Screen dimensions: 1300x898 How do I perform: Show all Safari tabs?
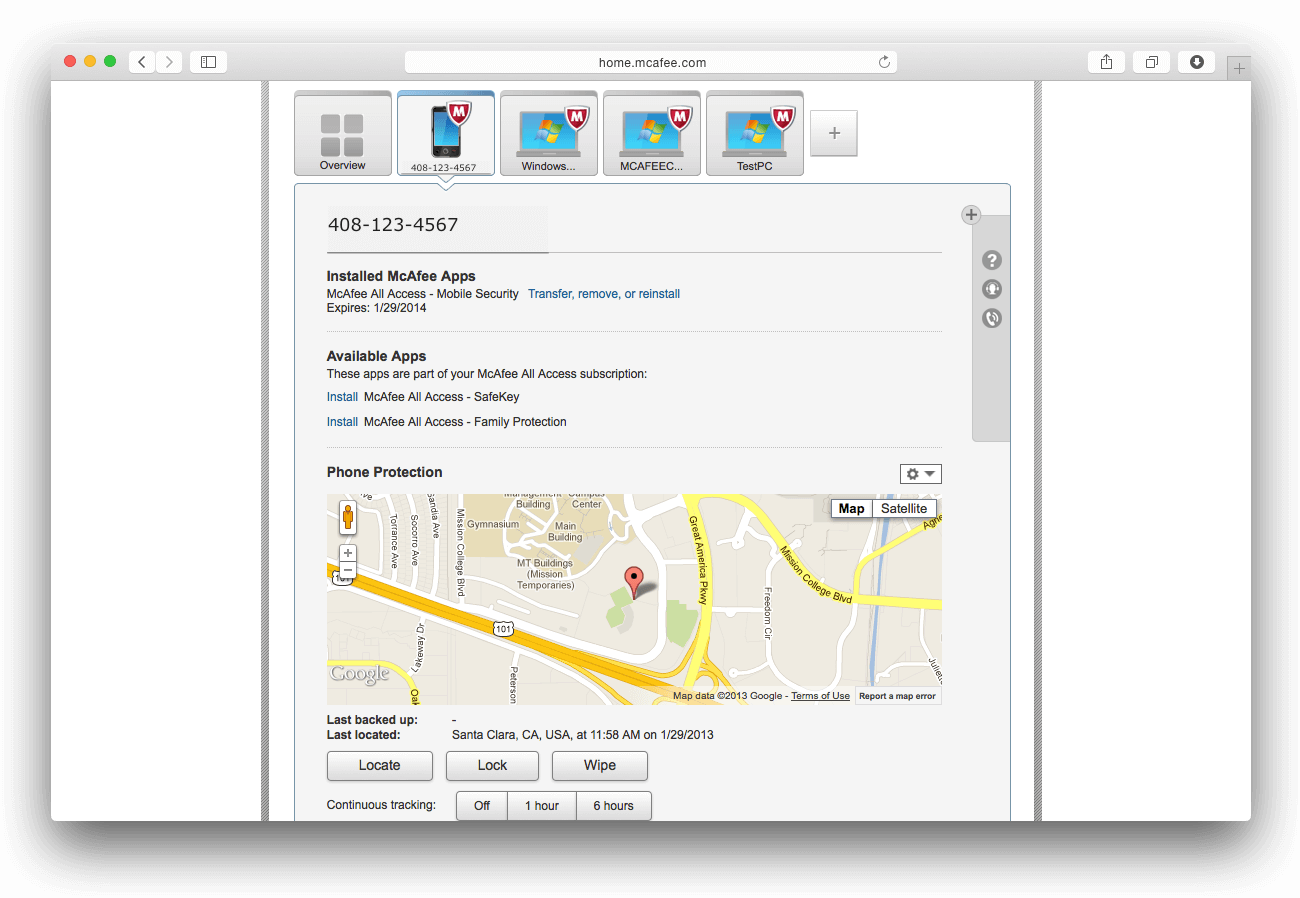pyautogui.click(x=1152, y=62)
